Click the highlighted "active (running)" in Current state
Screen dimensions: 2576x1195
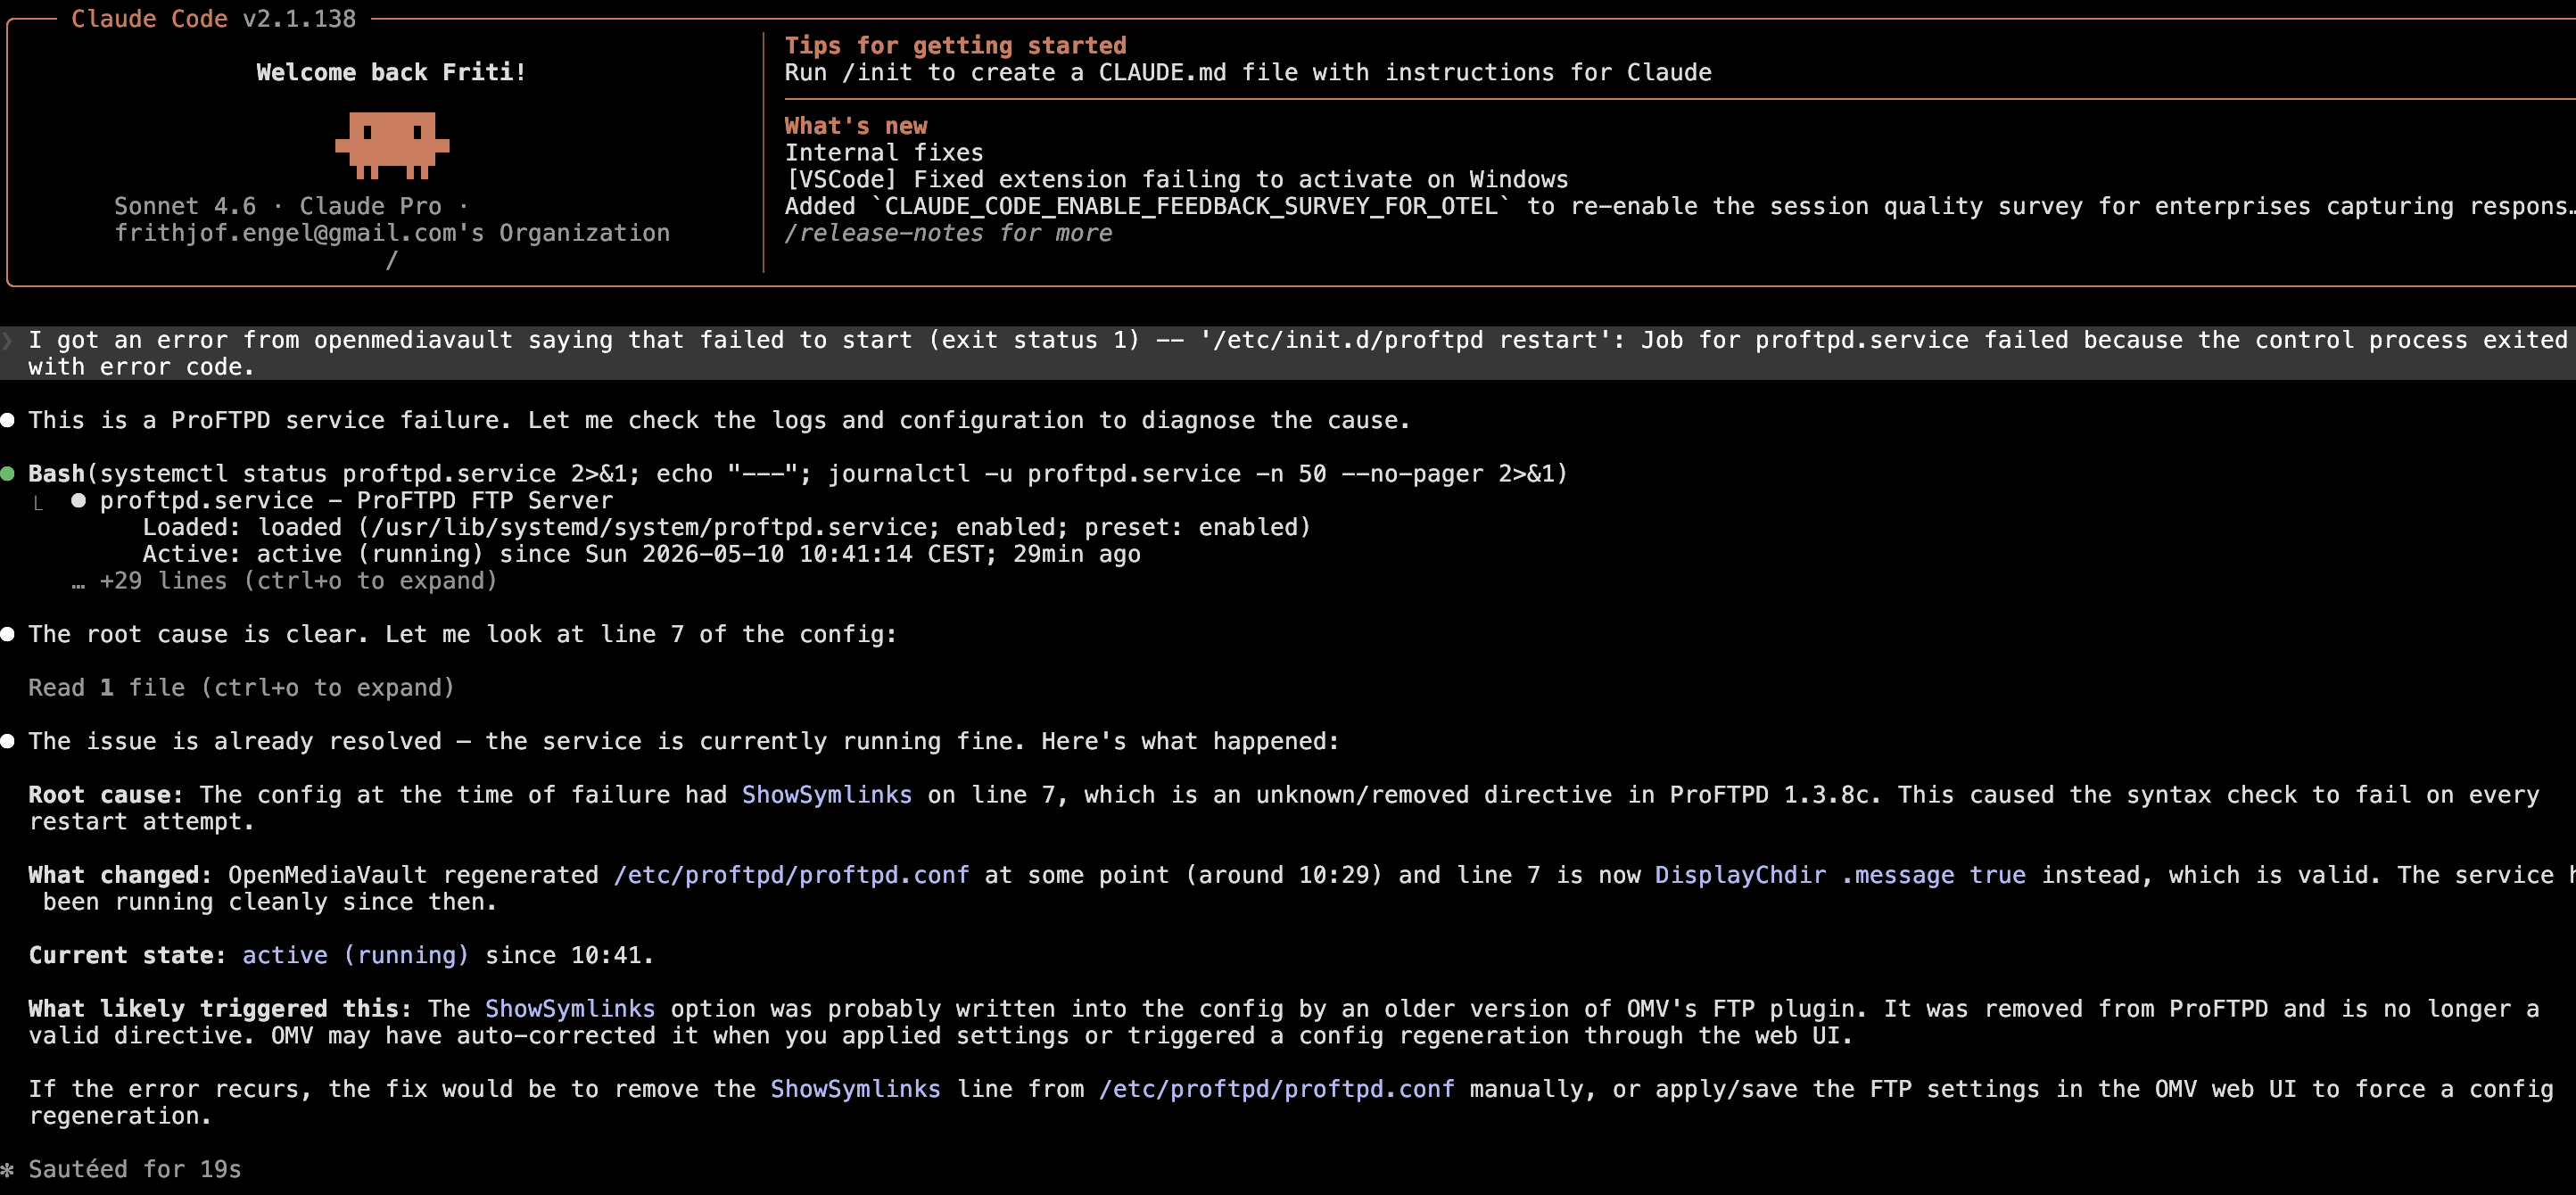[355, 955]
